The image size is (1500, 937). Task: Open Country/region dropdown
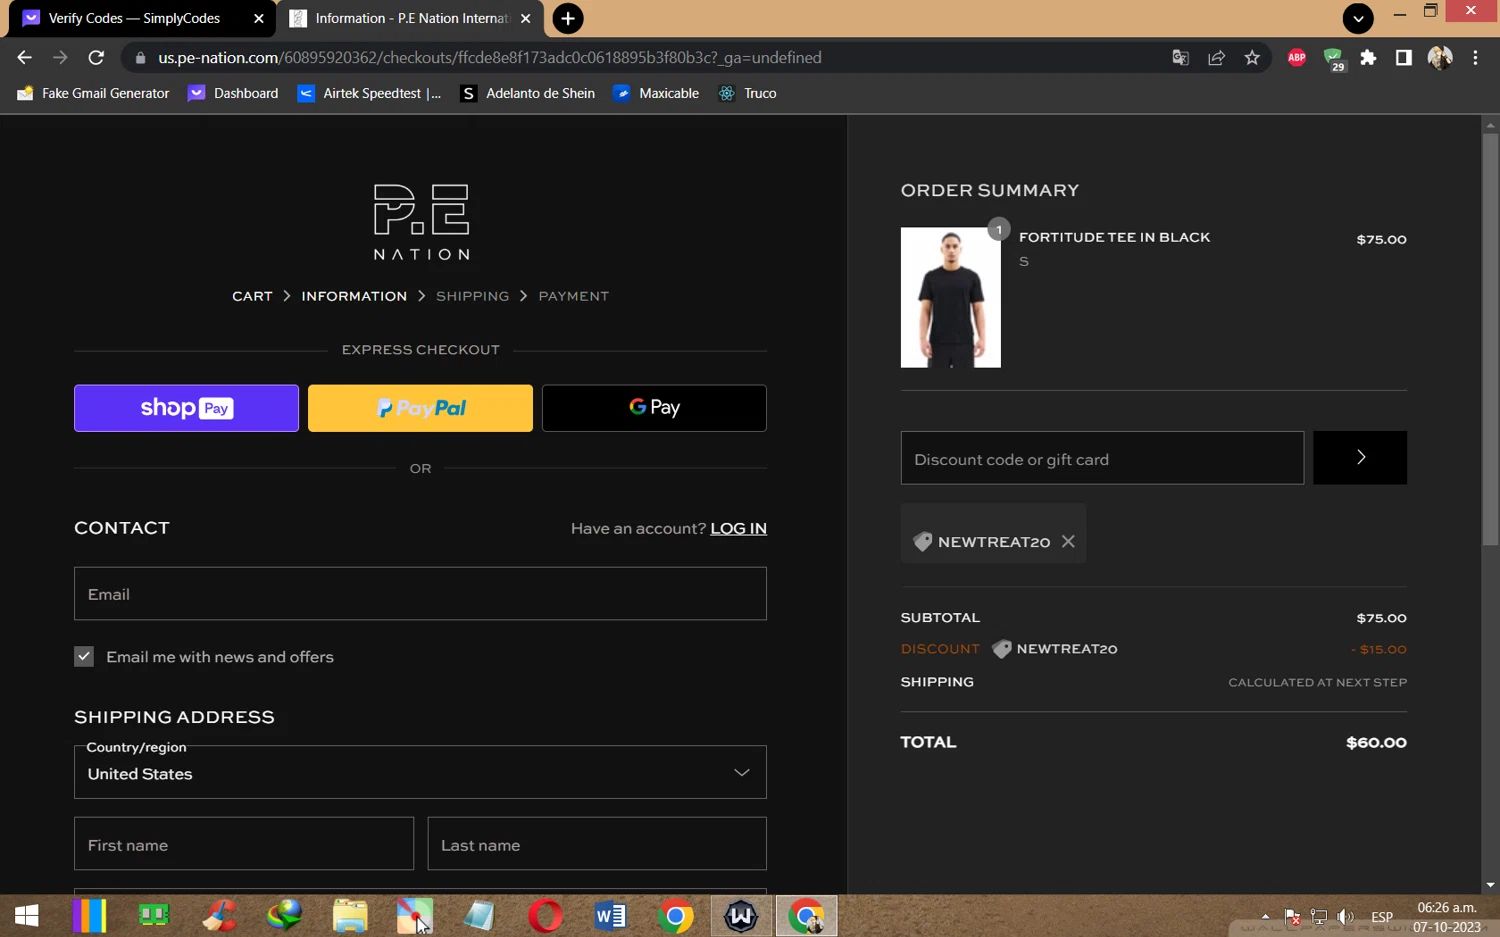[420, 772]
